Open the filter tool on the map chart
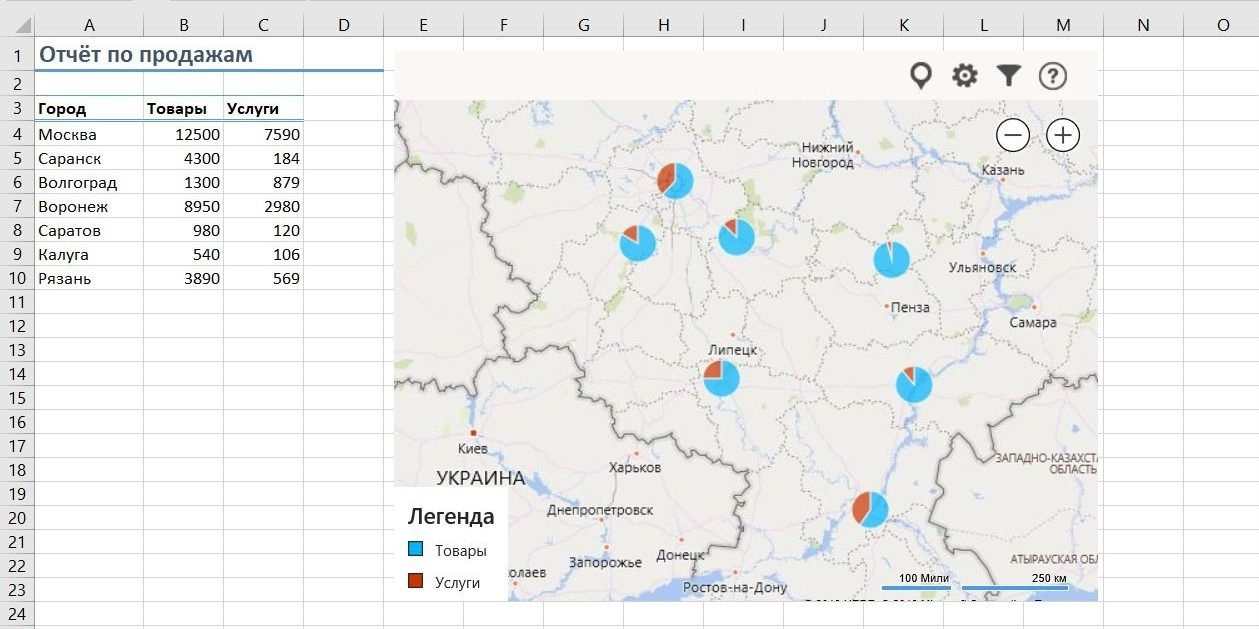 tap(1008, 74)
